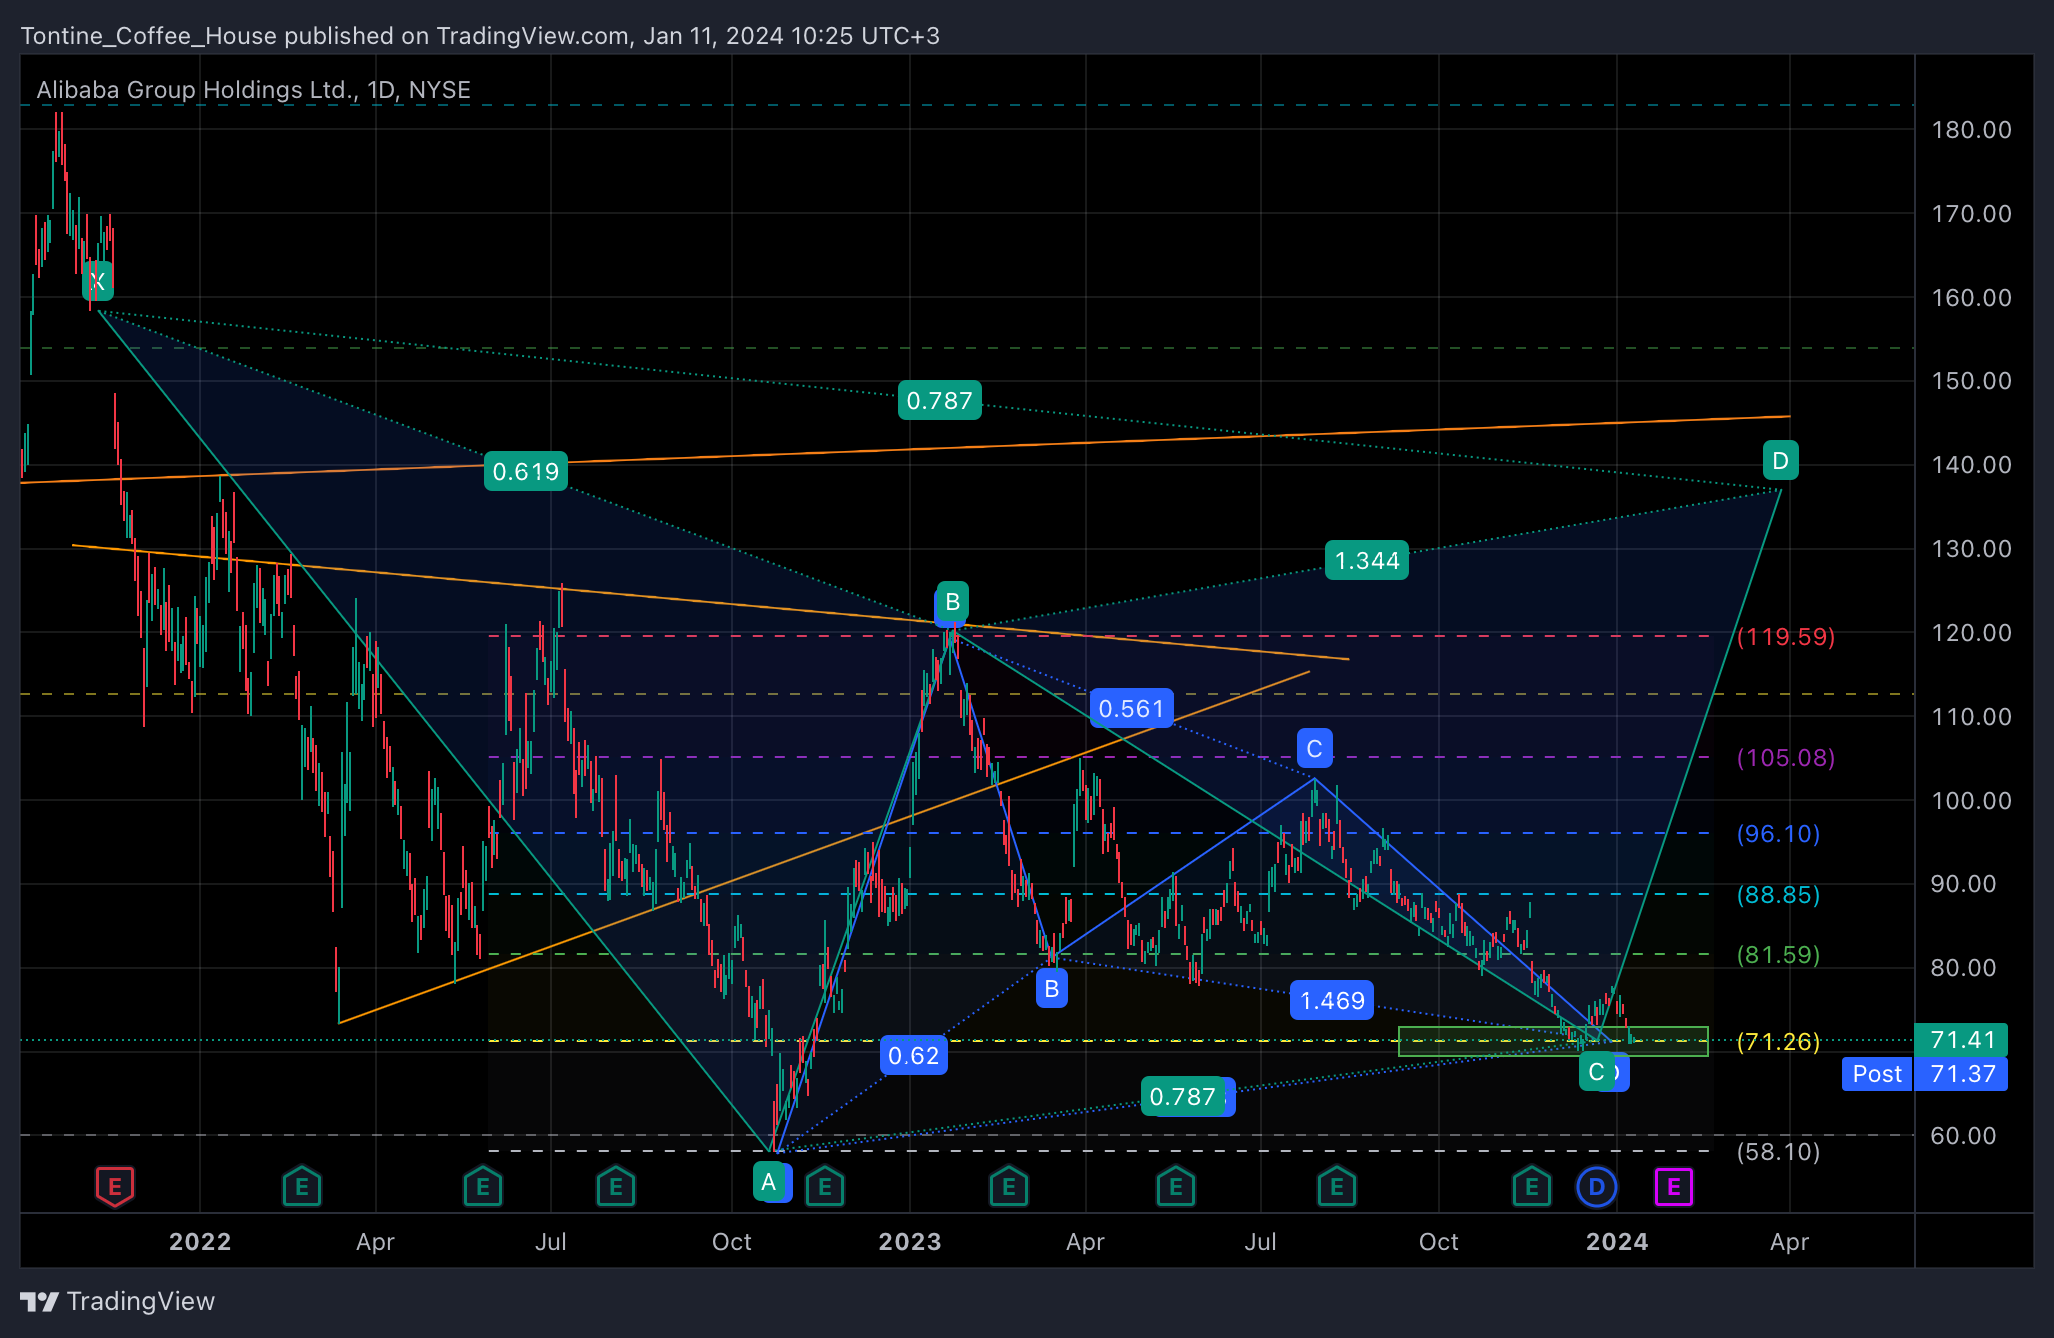Viewport: 2054px width, 1338px height.
Task: Open the August 2023 green earnings marker
Action: (x=1337, y=1187)
